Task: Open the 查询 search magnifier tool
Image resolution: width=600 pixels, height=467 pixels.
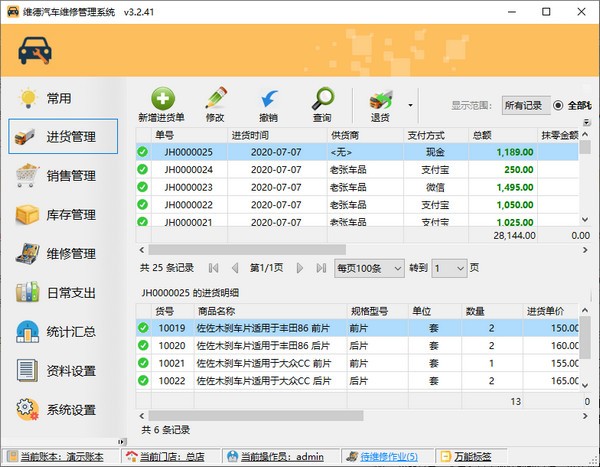Action: tap(322, 100)
